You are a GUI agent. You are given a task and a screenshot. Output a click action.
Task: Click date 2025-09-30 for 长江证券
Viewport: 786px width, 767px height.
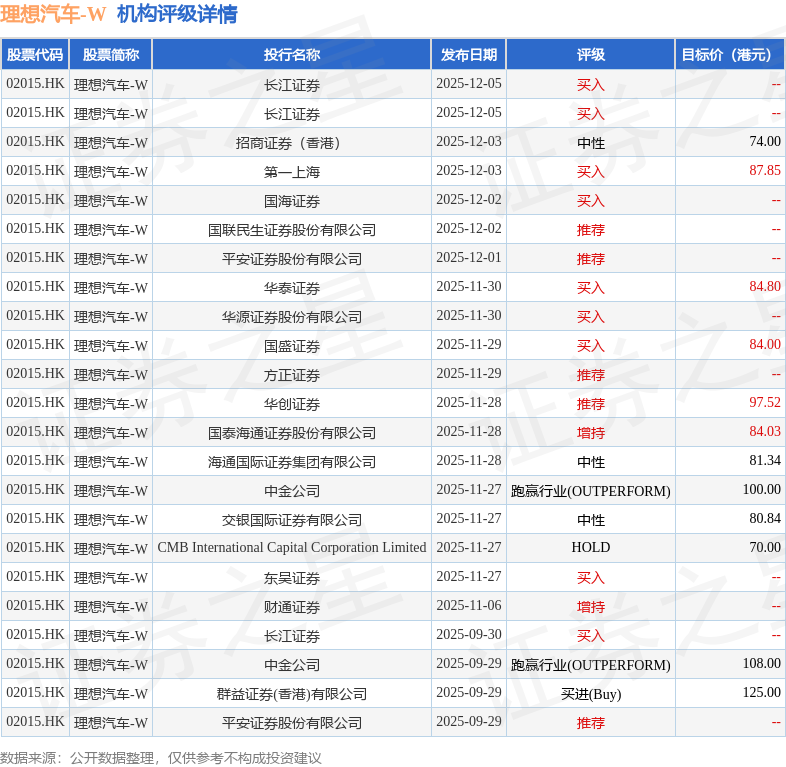click(469, 634)
